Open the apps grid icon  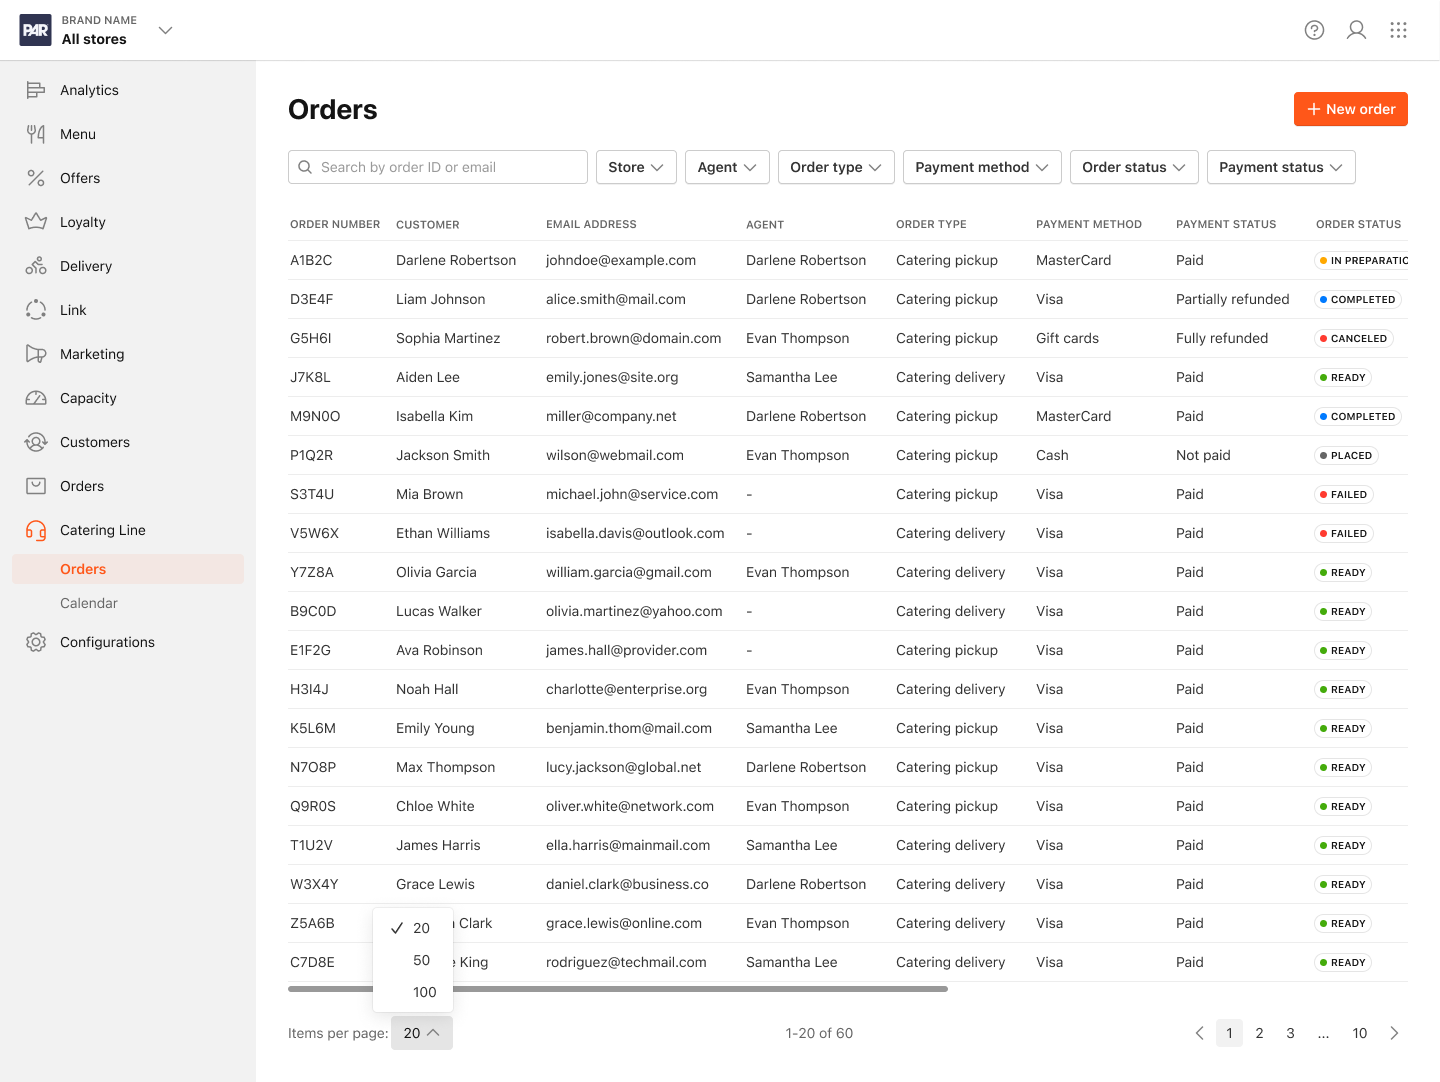coord(1399,30)
